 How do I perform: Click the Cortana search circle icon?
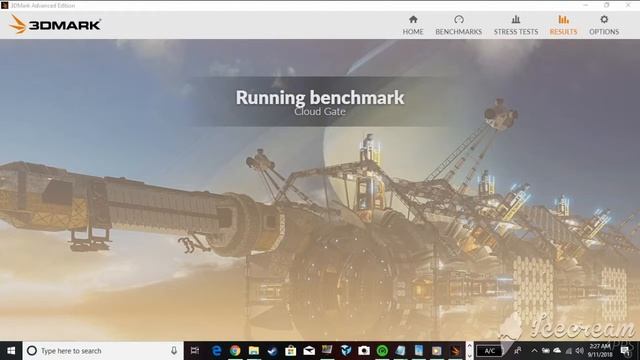(32, 351)
